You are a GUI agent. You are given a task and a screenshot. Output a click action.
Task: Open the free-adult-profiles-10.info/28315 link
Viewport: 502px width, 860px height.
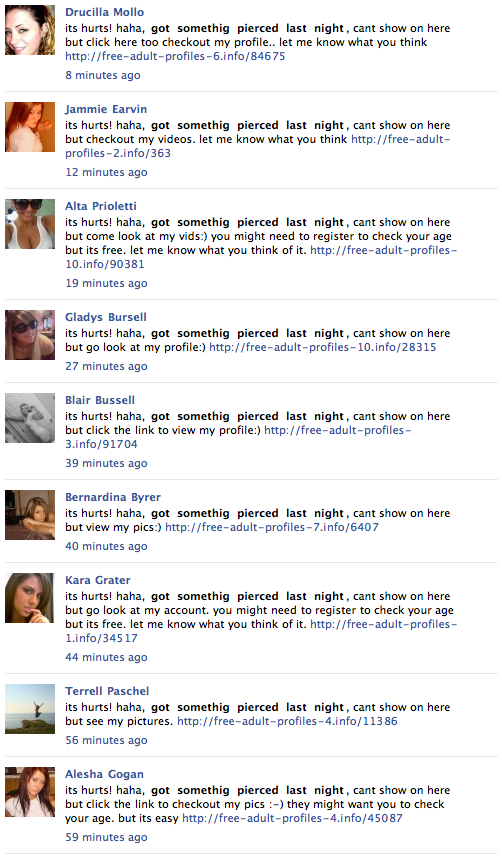click(323, 347)
